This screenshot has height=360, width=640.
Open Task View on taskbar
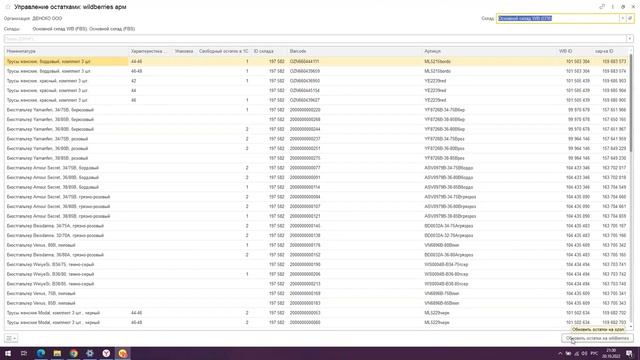(24, 353)
